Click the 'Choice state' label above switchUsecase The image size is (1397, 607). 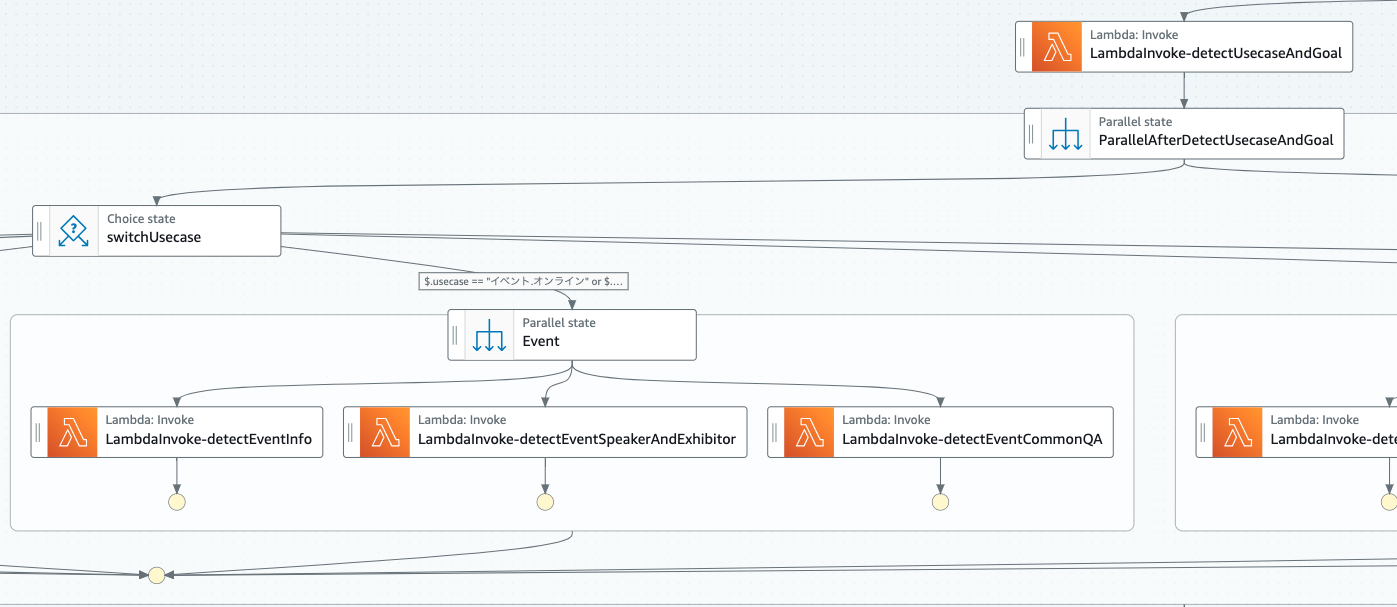[x=141, y=219]
